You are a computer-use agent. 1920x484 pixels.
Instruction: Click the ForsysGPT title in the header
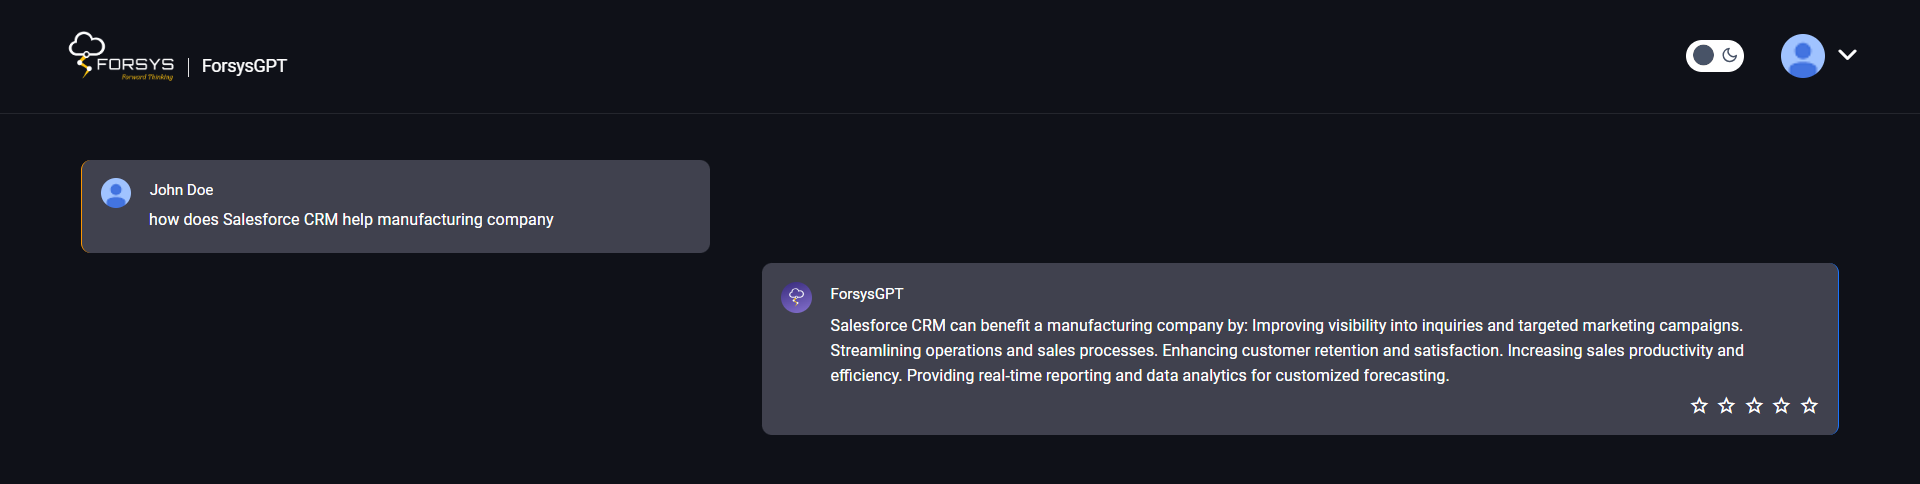(x=244, y=66)
